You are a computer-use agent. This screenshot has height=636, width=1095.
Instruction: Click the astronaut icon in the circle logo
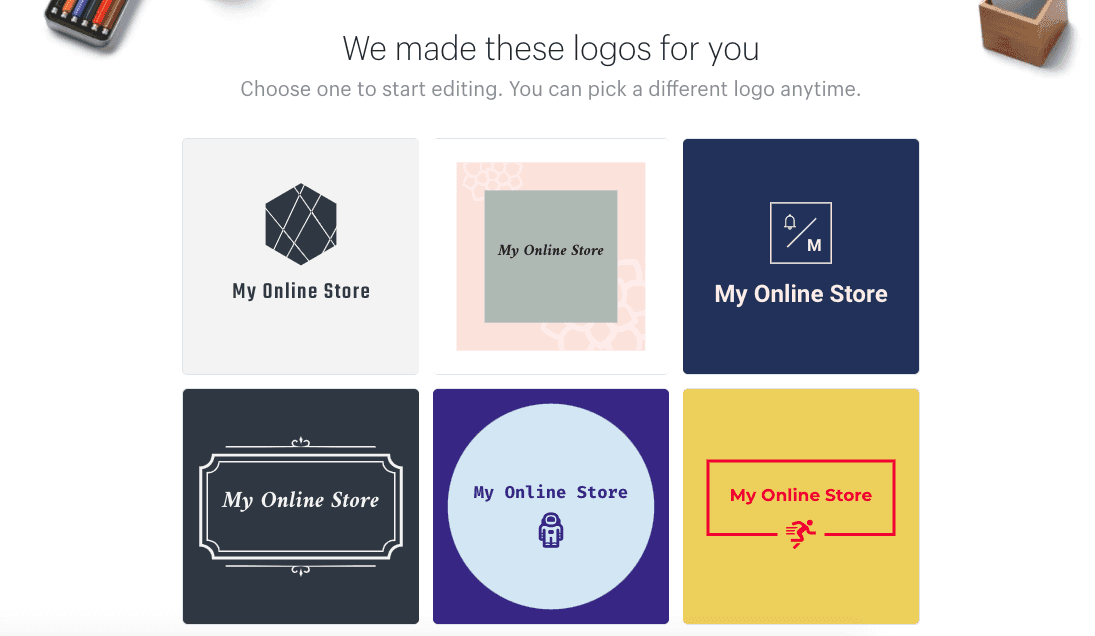pos(550,530)
